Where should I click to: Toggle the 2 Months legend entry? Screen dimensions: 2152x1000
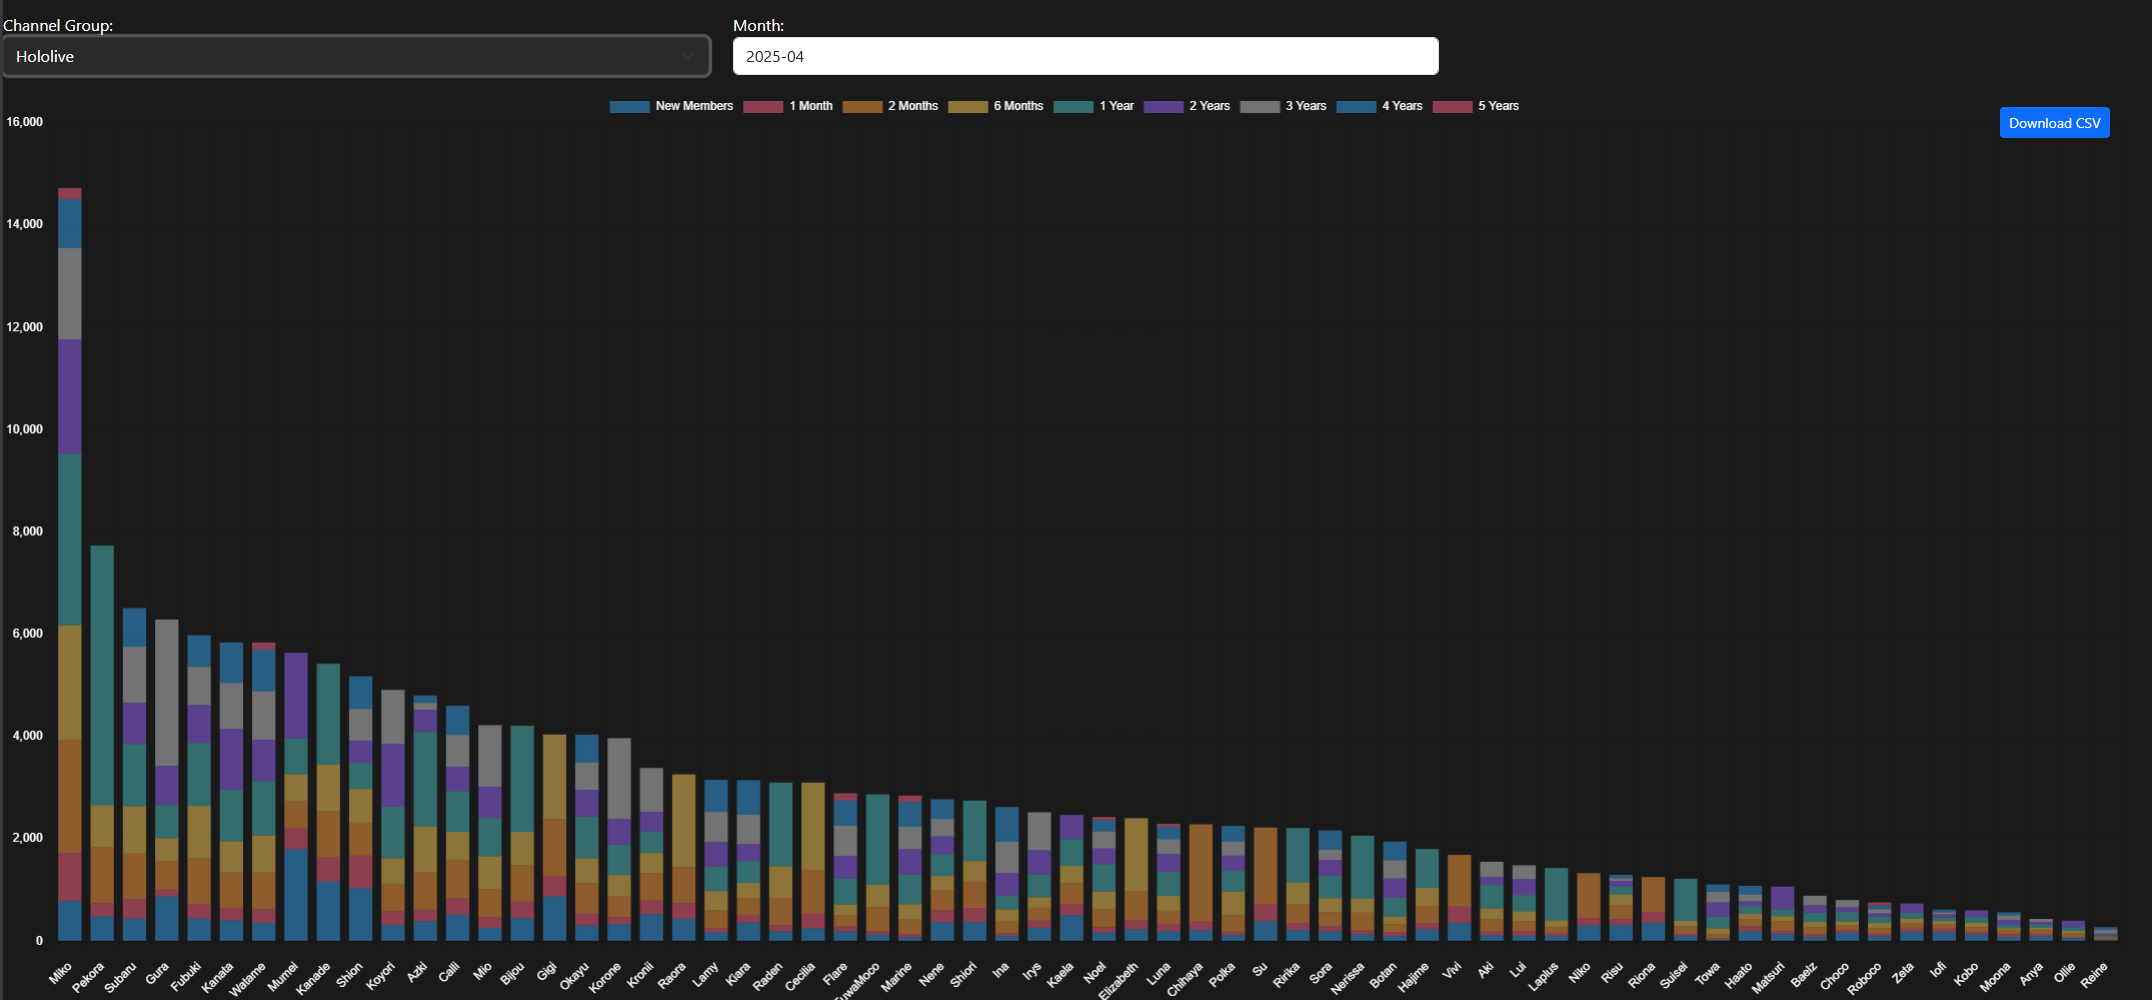coord(890,106)
